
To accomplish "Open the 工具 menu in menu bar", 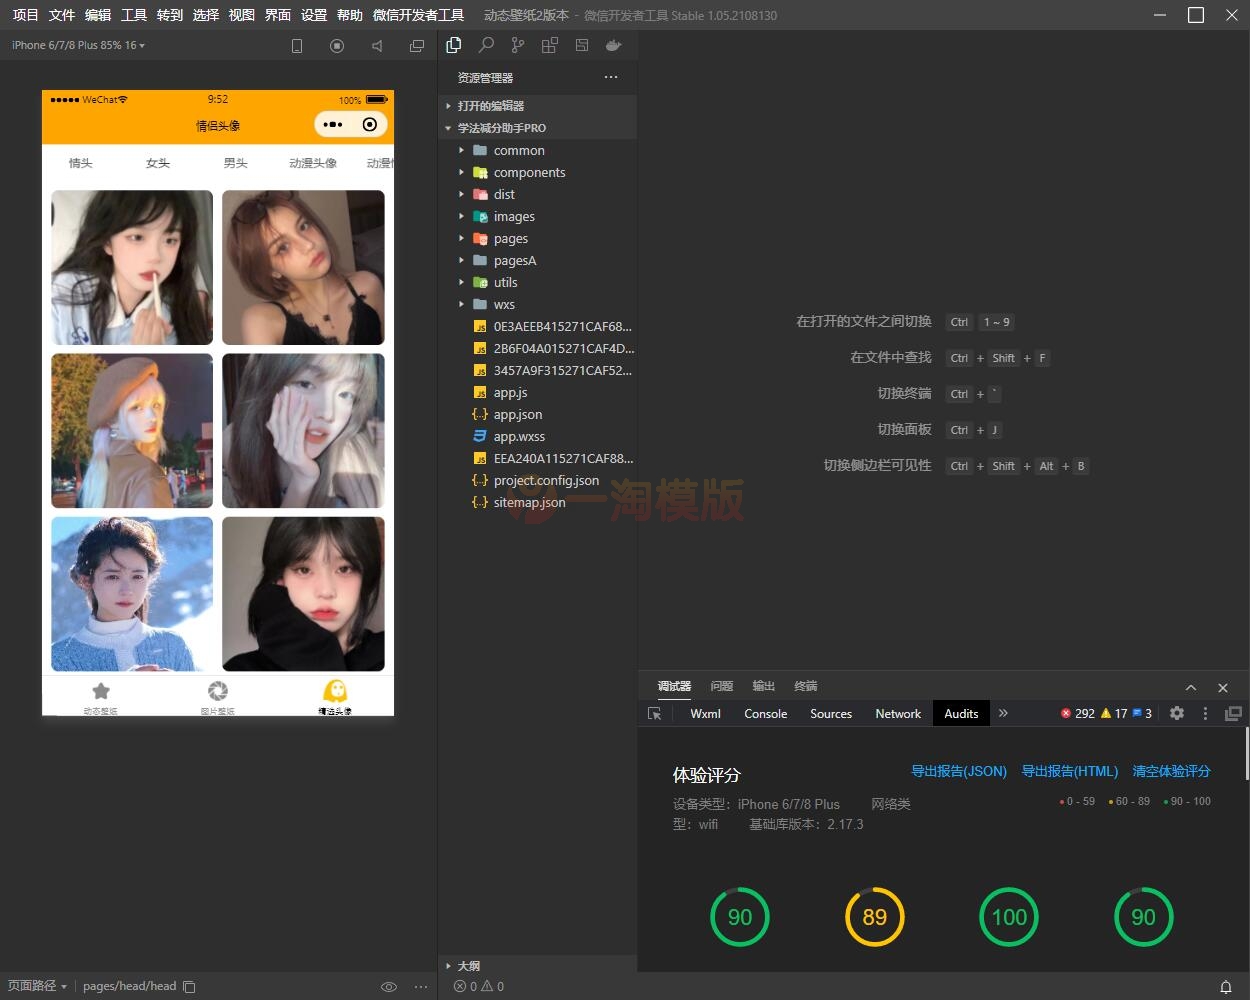I will [134, 15].
